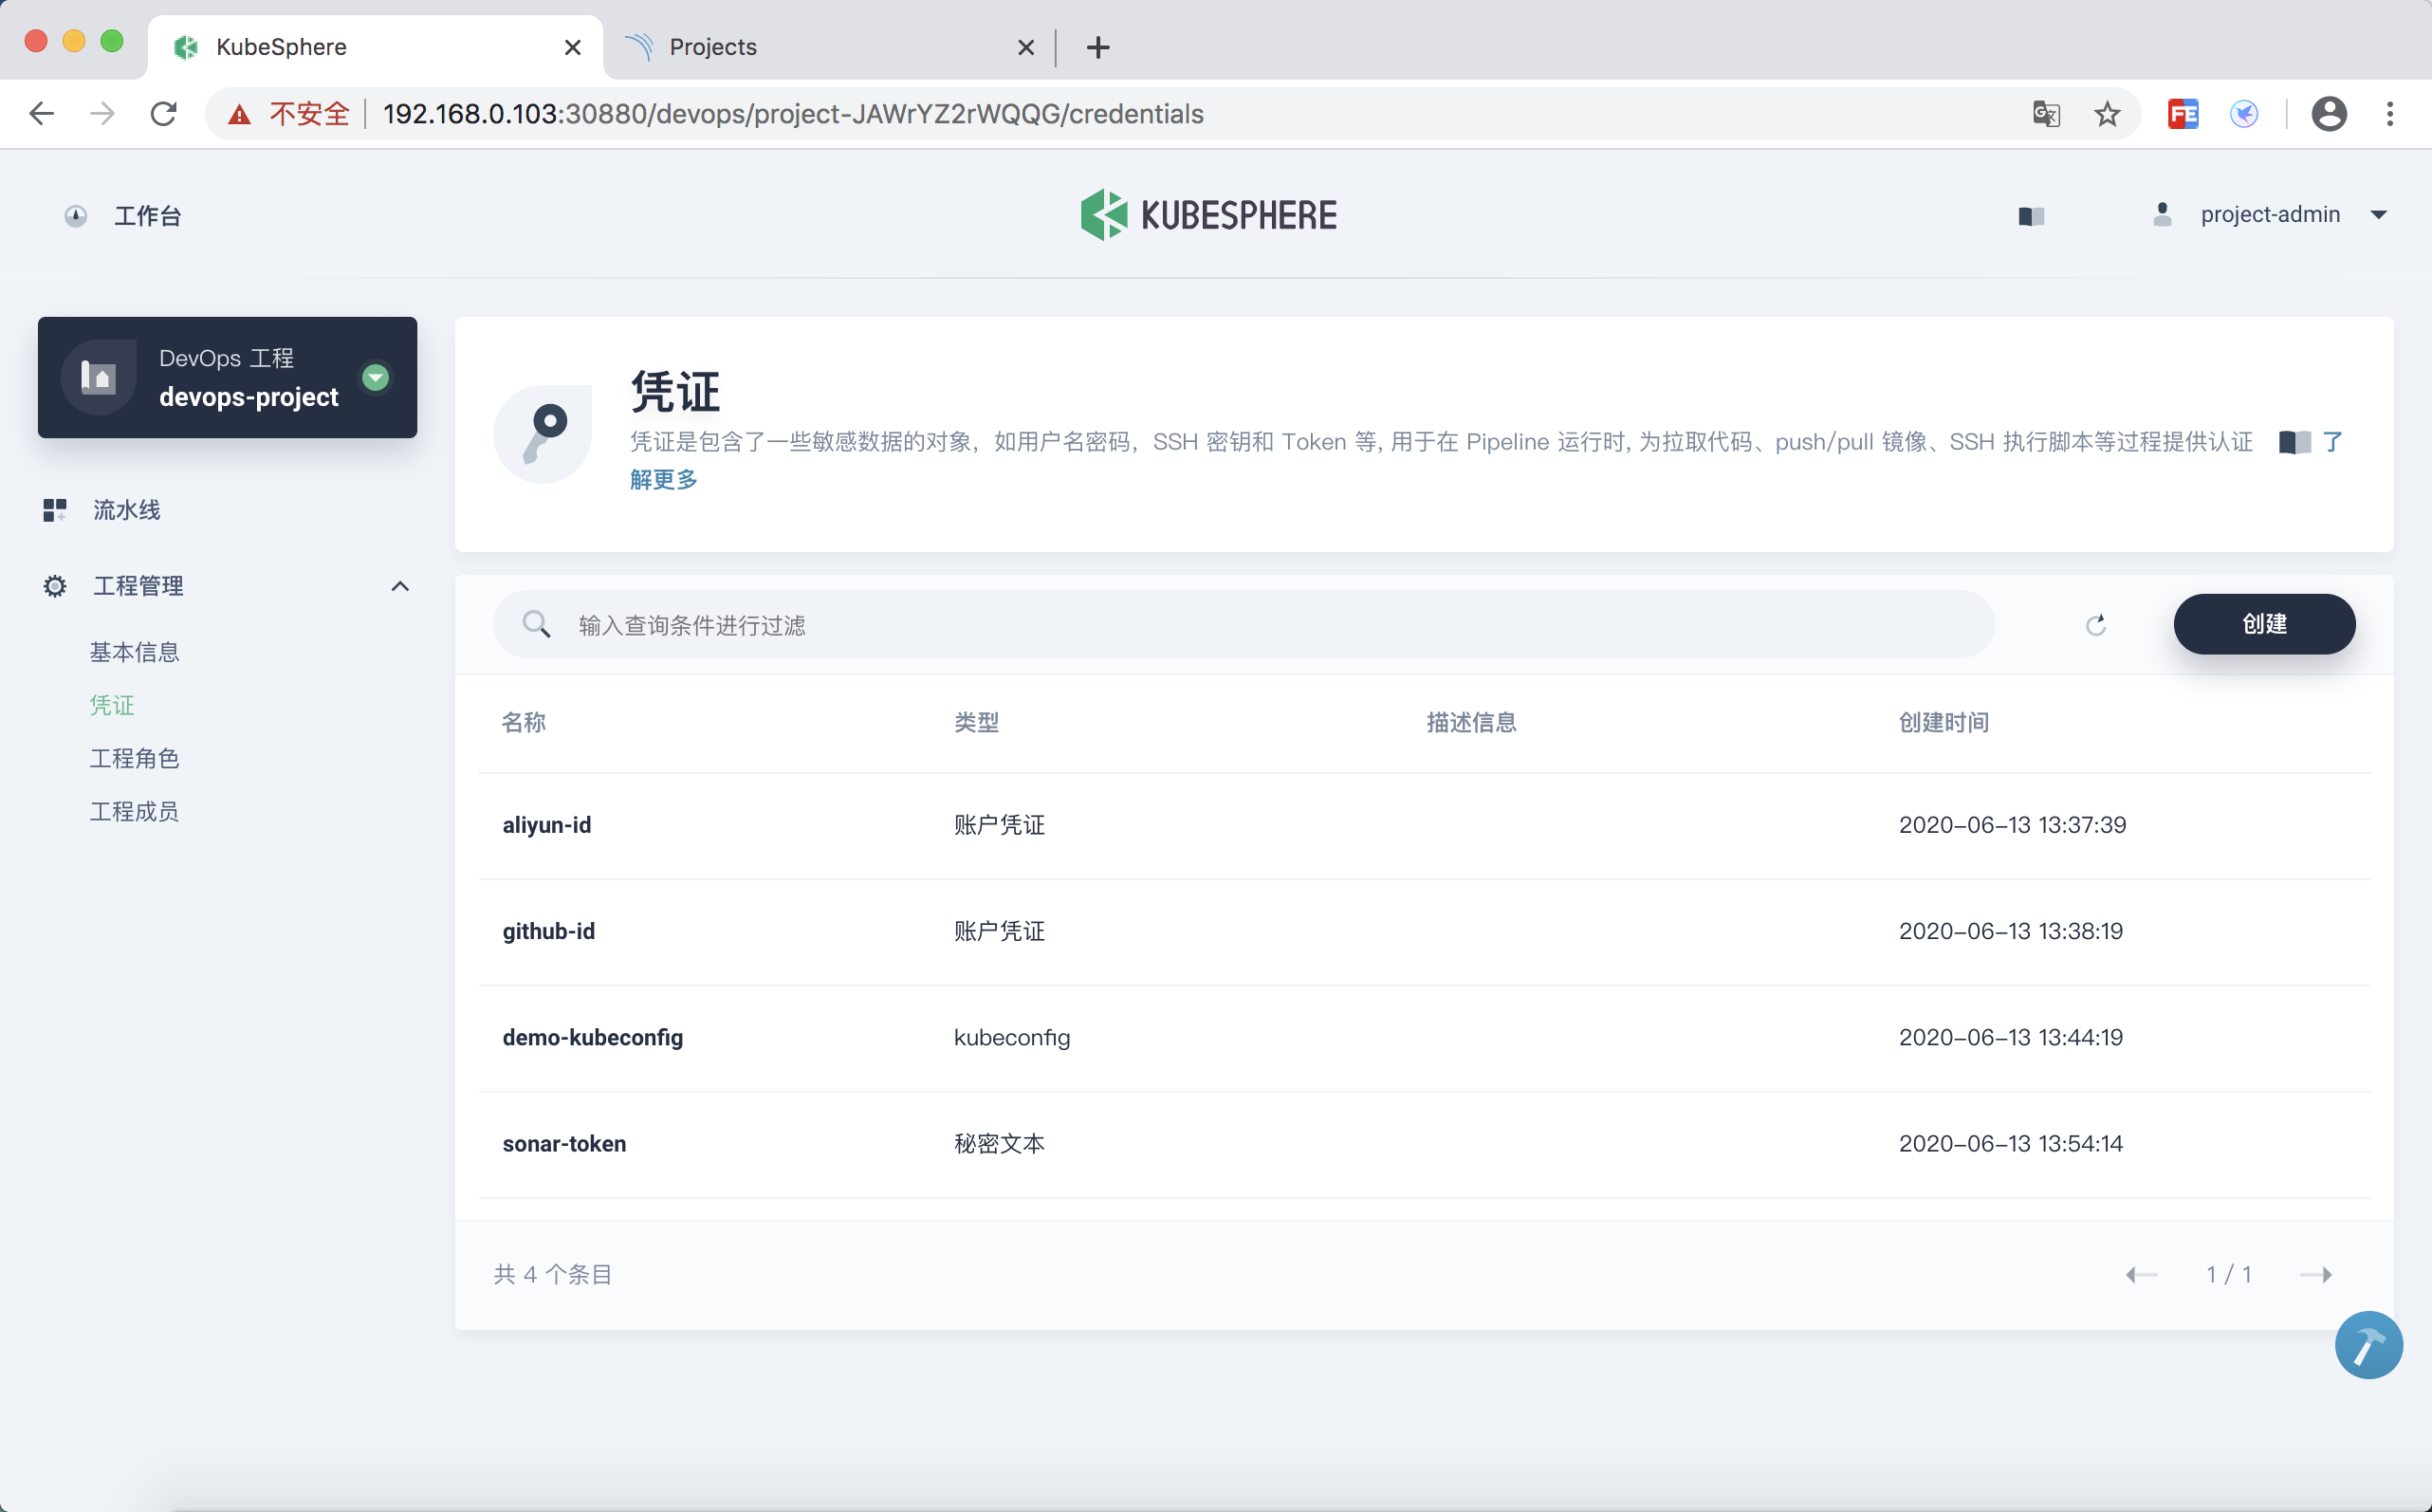Screen dimensions: 2432x1512
Task: Open the demo-kubeconfig credential
Action: coord(592,1037)
